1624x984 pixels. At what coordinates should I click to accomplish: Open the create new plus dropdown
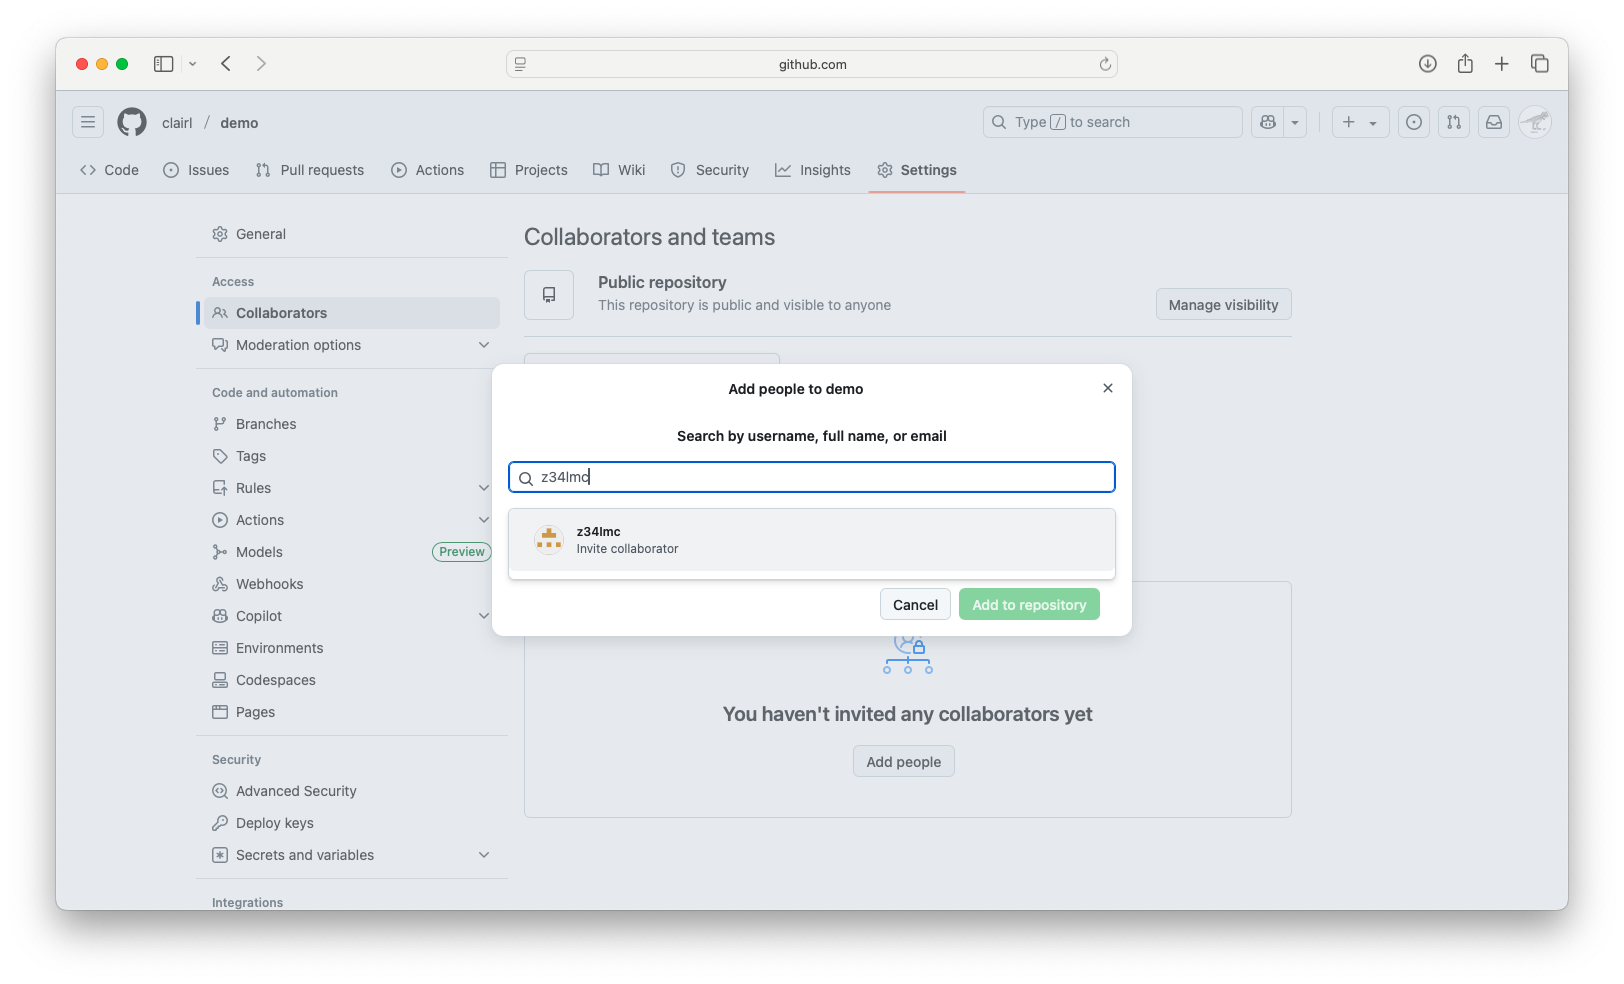1360,122
